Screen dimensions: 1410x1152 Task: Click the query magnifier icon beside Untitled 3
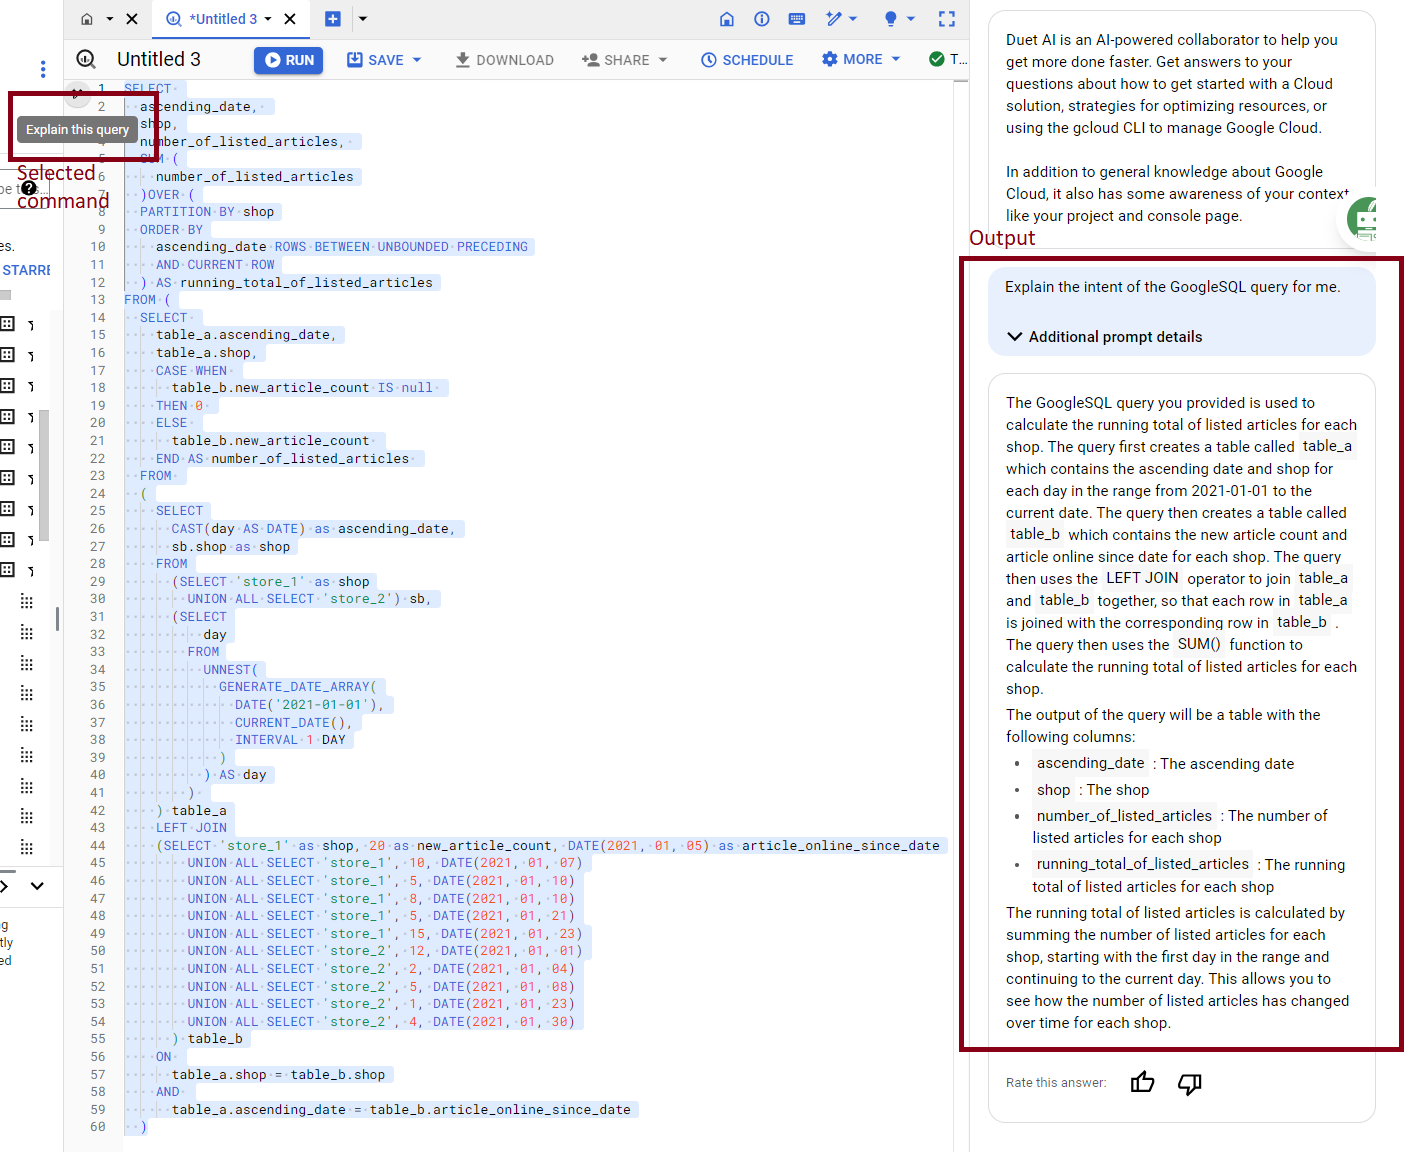[x=87, y=60]
